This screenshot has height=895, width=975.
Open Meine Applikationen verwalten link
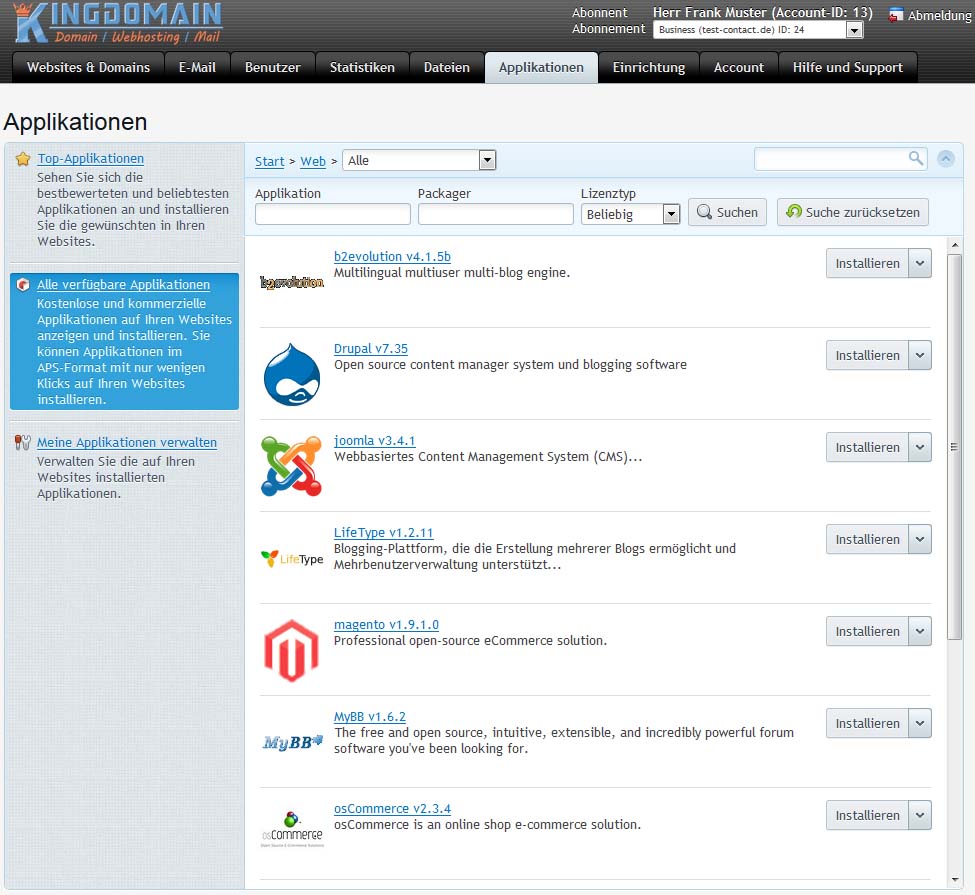127,442
